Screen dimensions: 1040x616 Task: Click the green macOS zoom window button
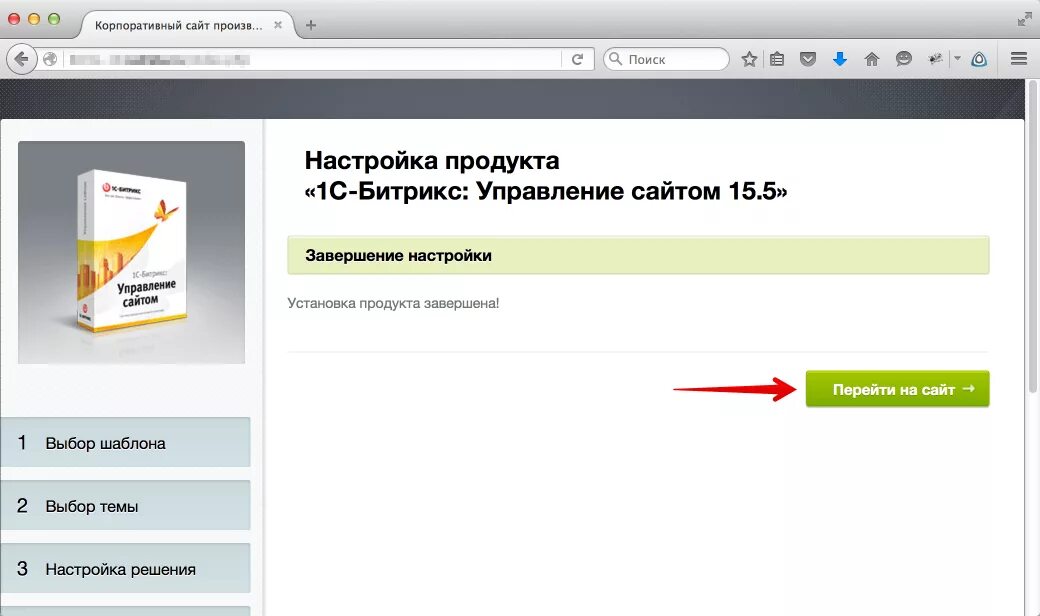point(54,19)
